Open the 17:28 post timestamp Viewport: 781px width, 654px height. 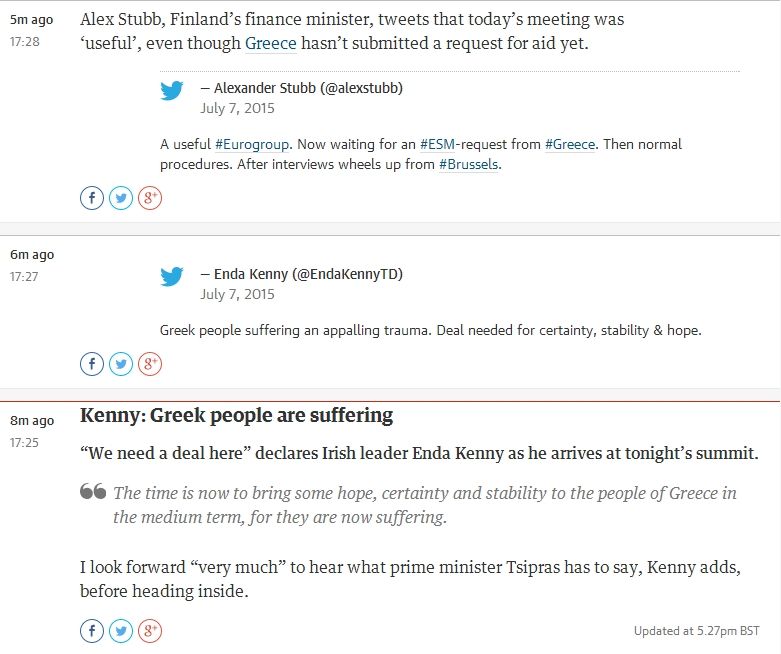24,42
